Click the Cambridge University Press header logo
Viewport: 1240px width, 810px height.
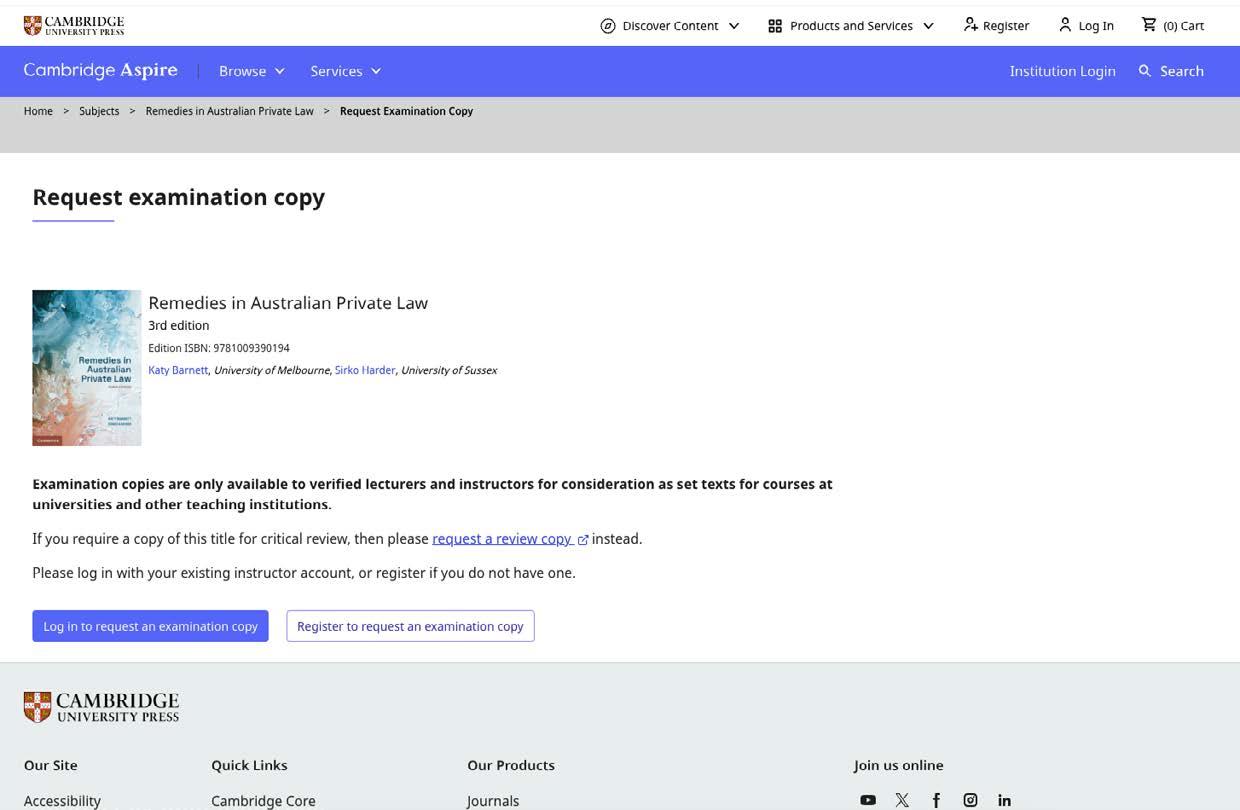point(74,25)
